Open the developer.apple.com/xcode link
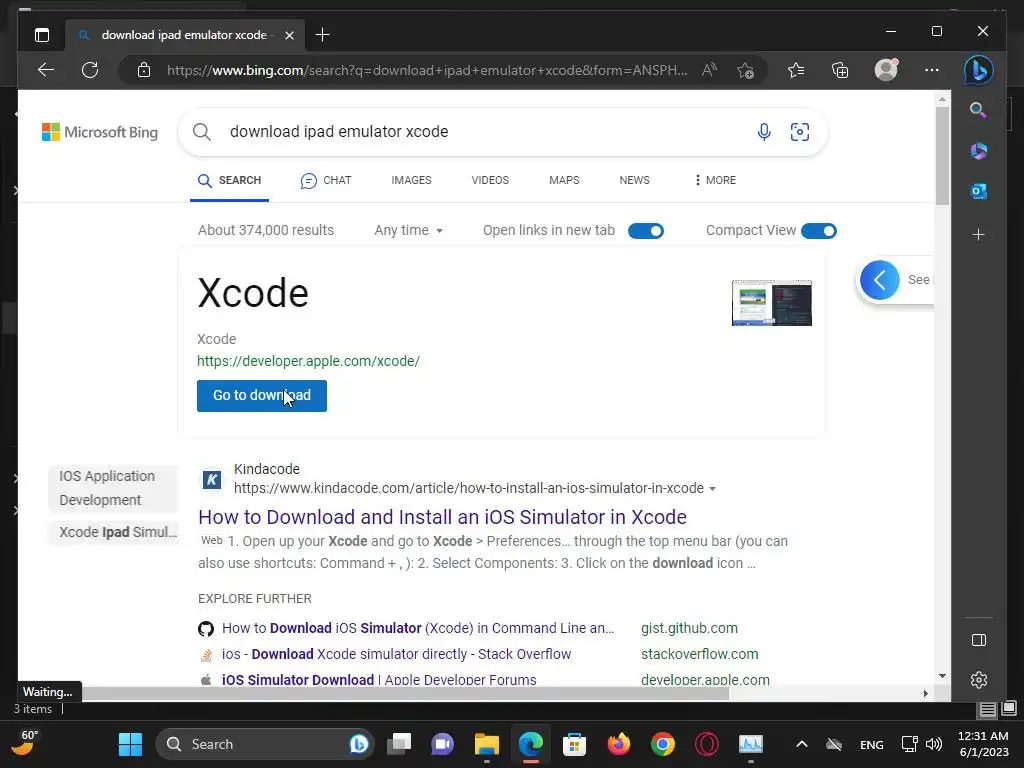 [308, 361]
